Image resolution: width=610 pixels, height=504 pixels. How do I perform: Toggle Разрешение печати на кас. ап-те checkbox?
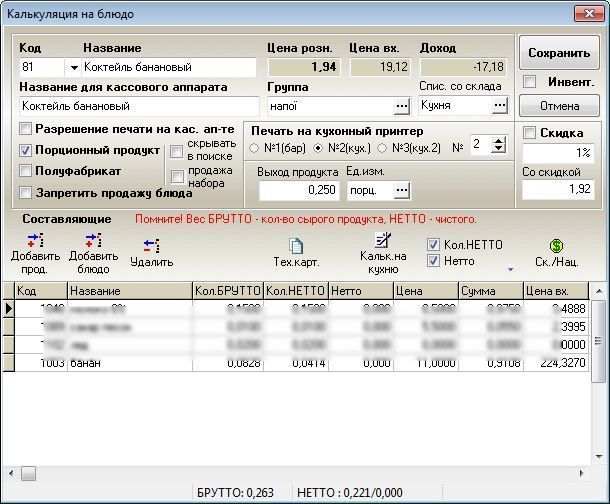[x=25, y=129]
